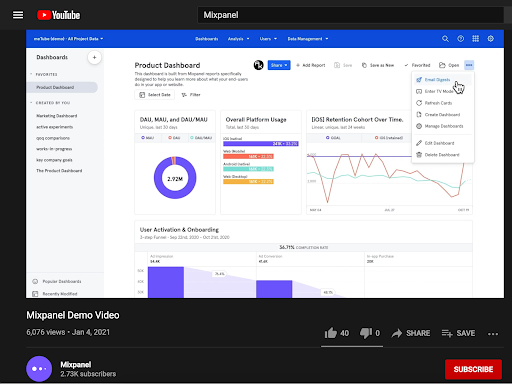Image resolution: width=512 pixels, height=384 pixels.
Task: Toggle the MAU legend series
Action: (148, 138)
